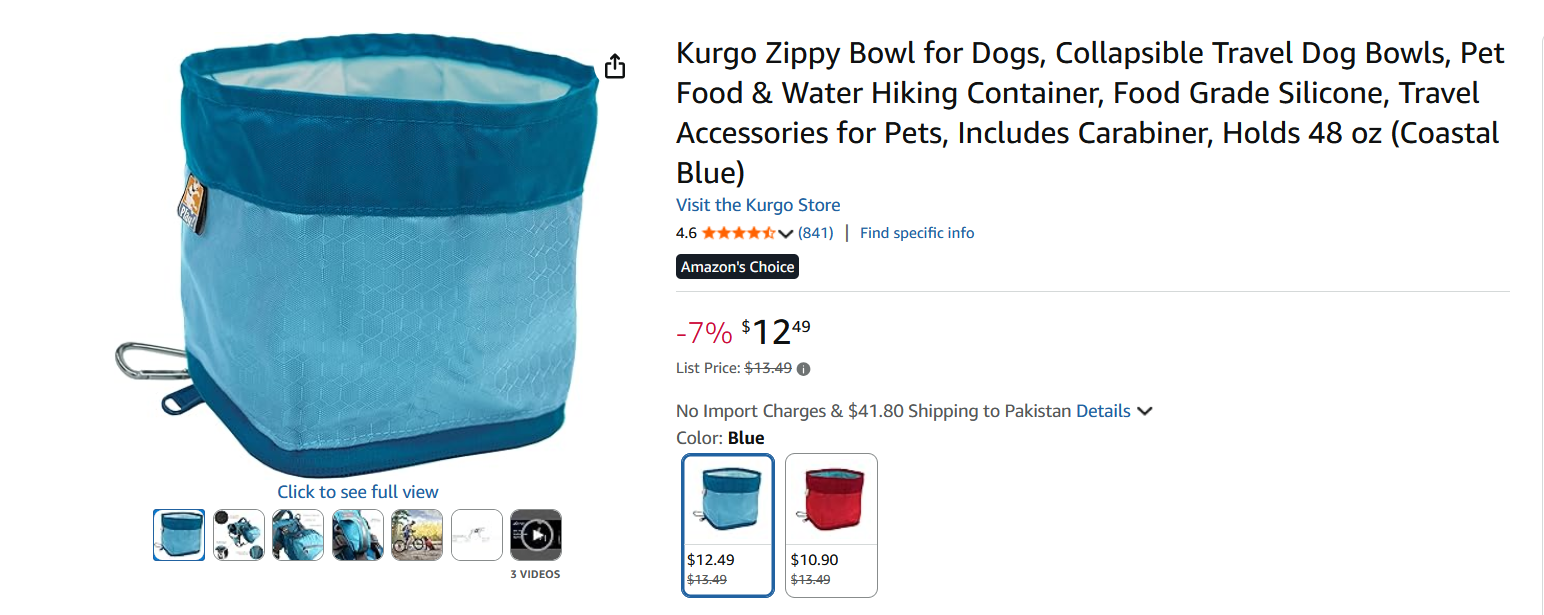Click the share icon above the product image
Screen dimensions: 1544x615
[614, 65]
